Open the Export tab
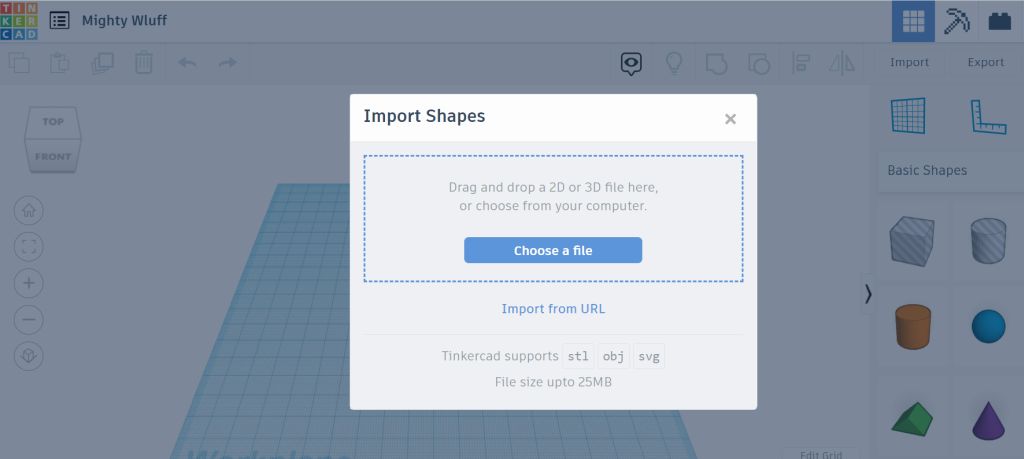This screenshot has width=1024, height=459. pyautogui.click(x=985, y=62)
